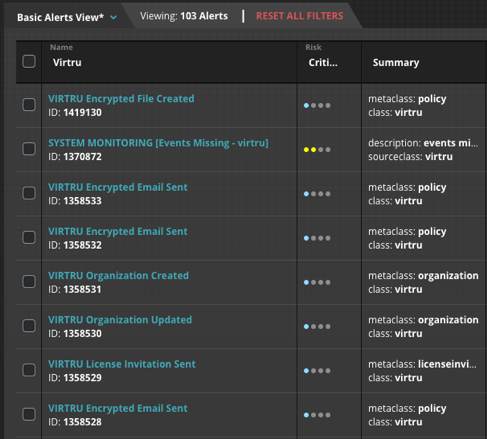Click text ID: 1358529
Screen dimensions: 487x439
click(75, 378)
